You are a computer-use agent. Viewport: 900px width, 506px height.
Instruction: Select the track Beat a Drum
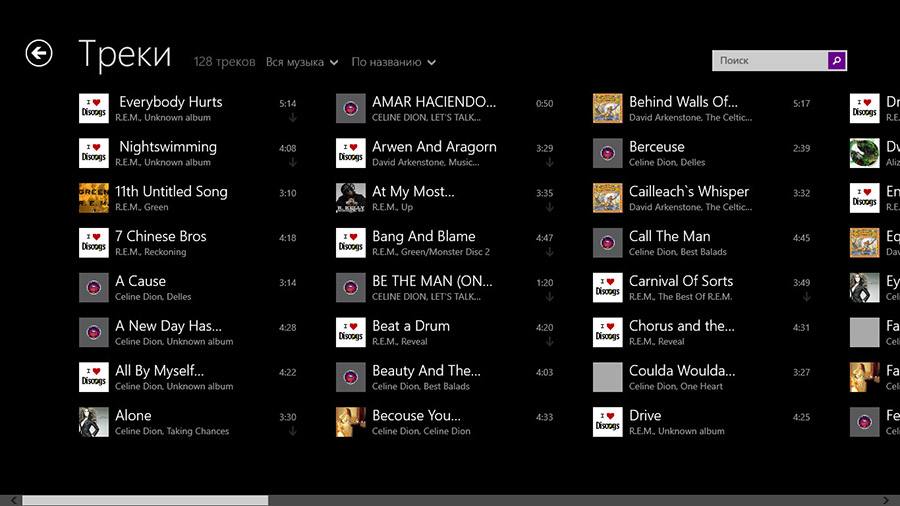(446, 332)
